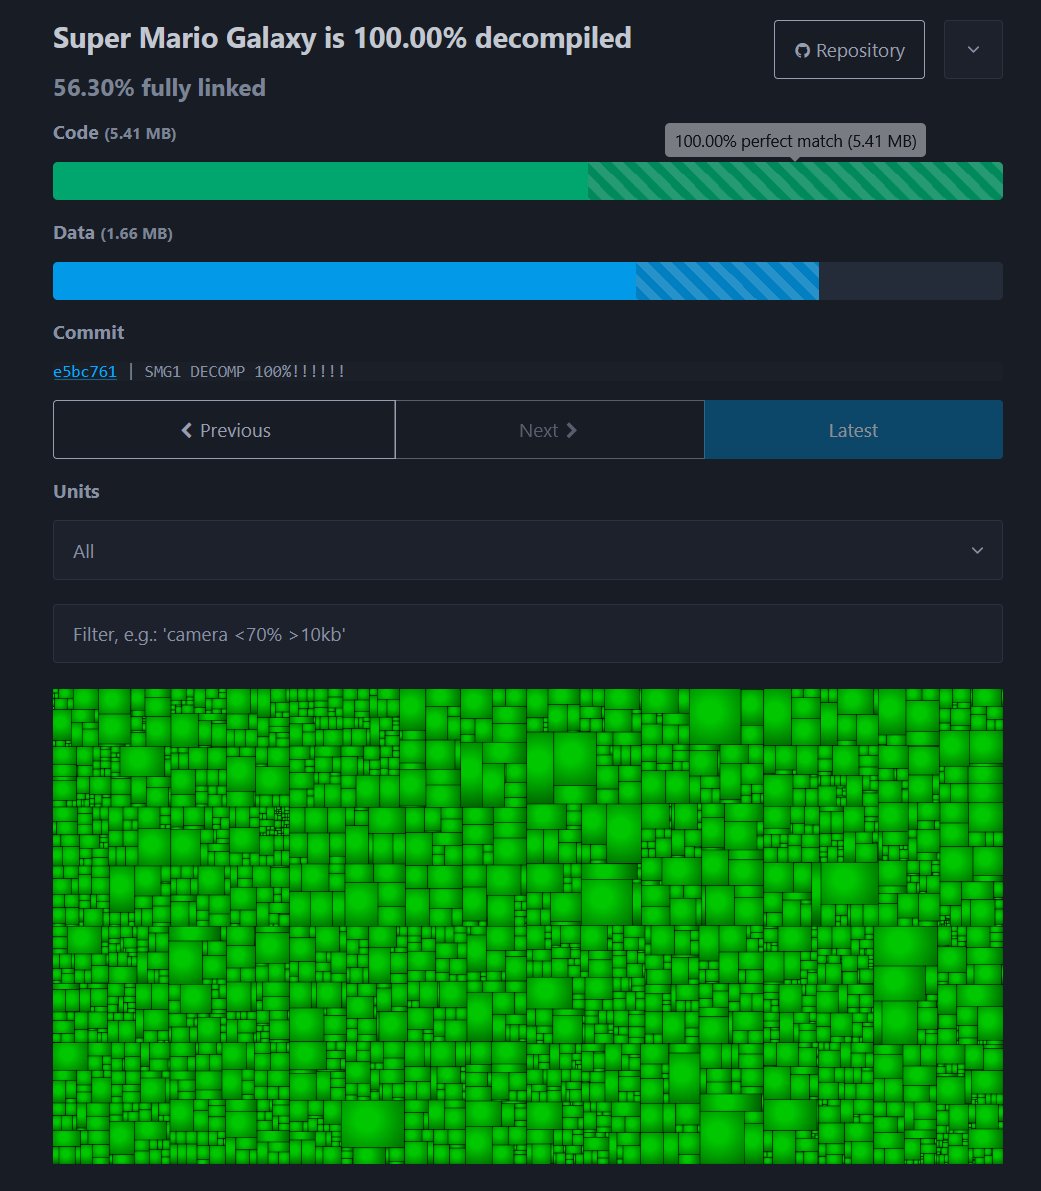Click the striped green Code progress segment
This screenshot has height=1191, width=1041.
pos(795,181)
